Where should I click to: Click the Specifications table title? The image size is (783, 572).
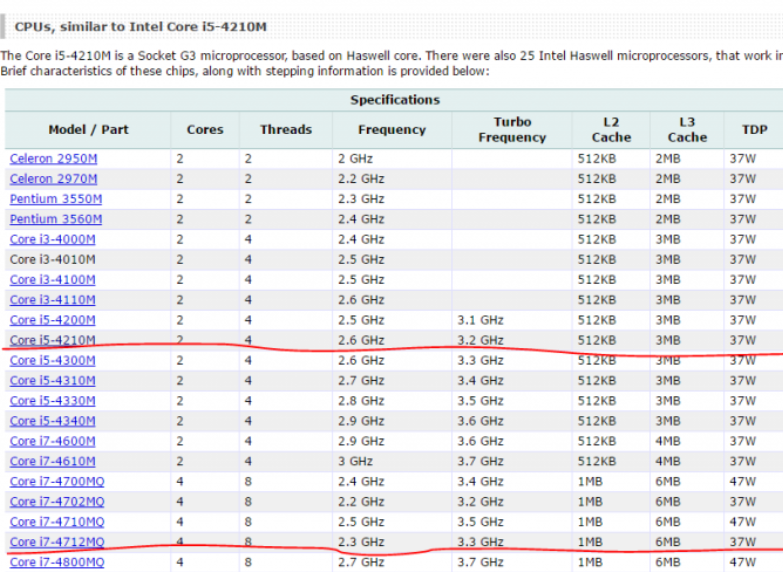(x=395, y=100)
